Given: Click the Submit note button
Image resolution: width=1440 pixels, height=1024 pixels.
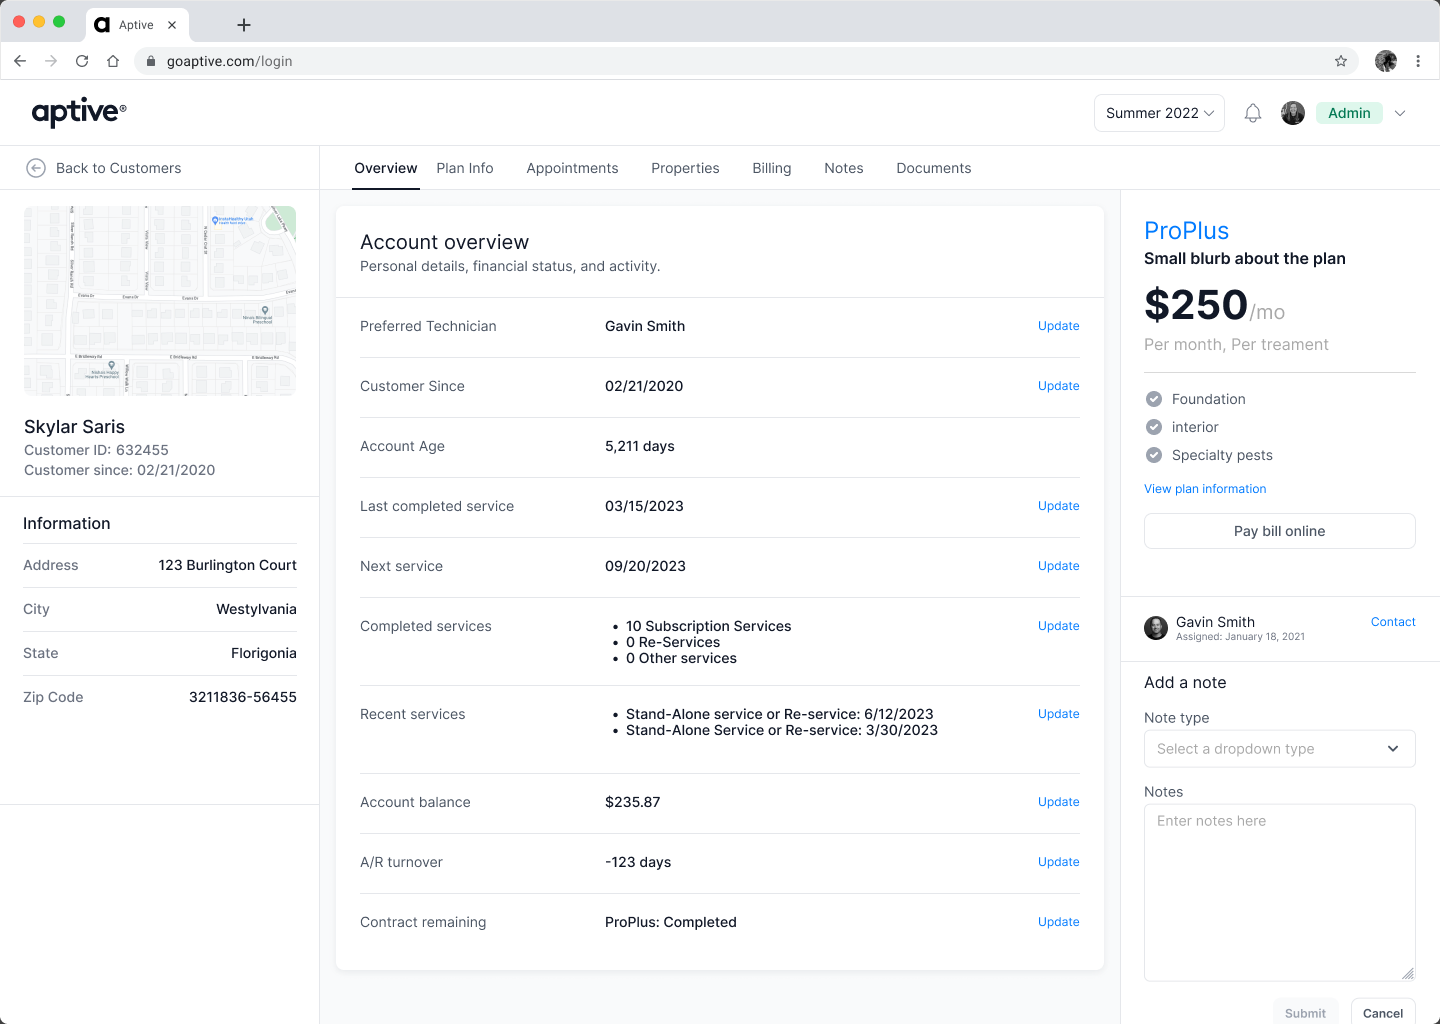Looking at the screenshot, I should tap(1305, 1012).
